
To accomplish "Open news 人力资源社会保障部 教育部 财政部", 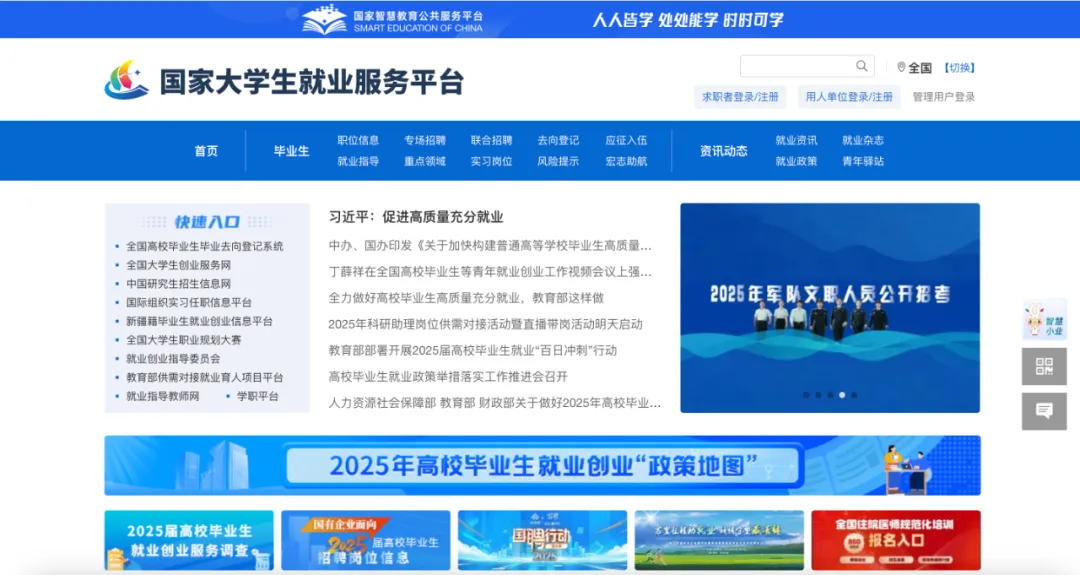I will [495, 402].
